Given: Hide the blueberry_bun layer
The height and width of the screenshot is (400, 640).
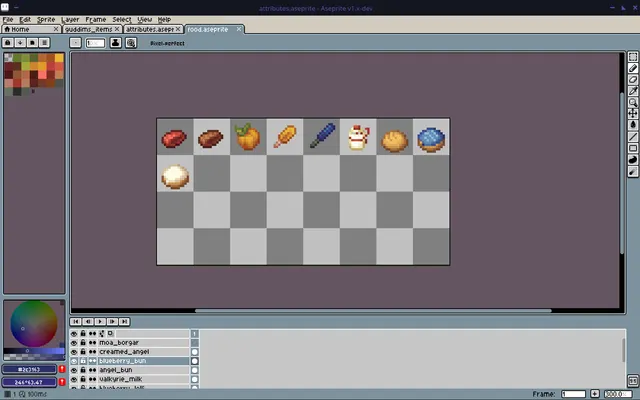Looking at the screenshot, I should tap(74, 361).
